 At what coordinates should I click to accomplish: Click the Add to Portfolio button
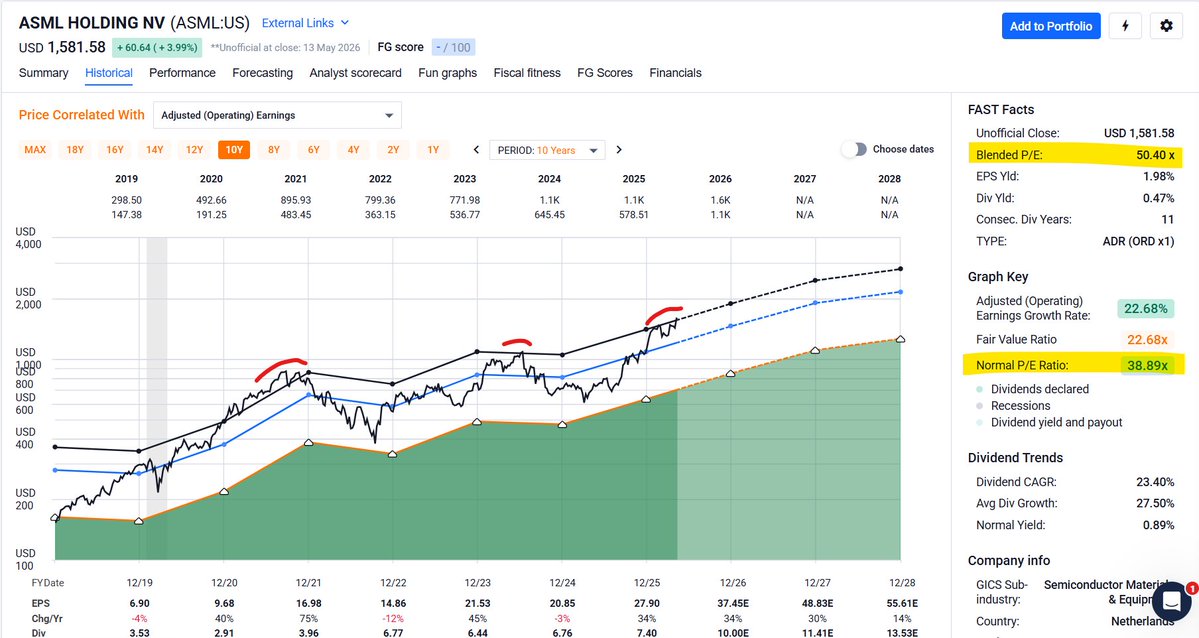pyautogui.click(x=1051, y=26)
